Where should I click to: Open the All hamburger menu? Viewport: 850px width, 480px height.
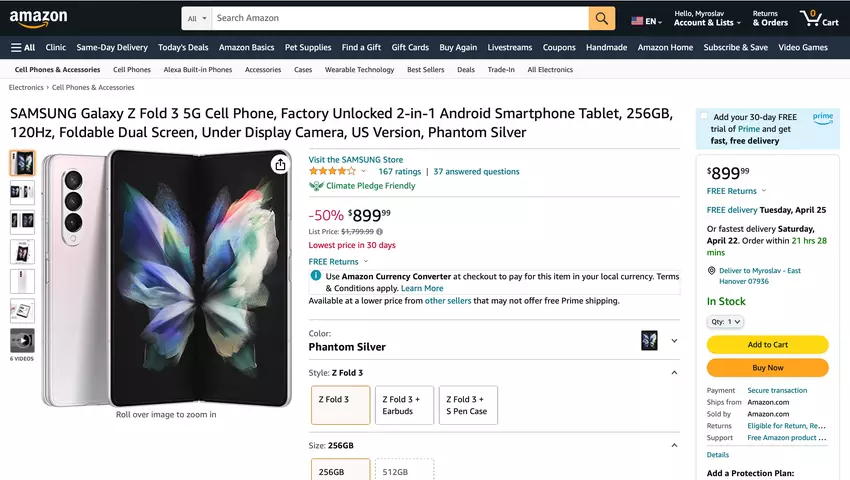[23, 47]
